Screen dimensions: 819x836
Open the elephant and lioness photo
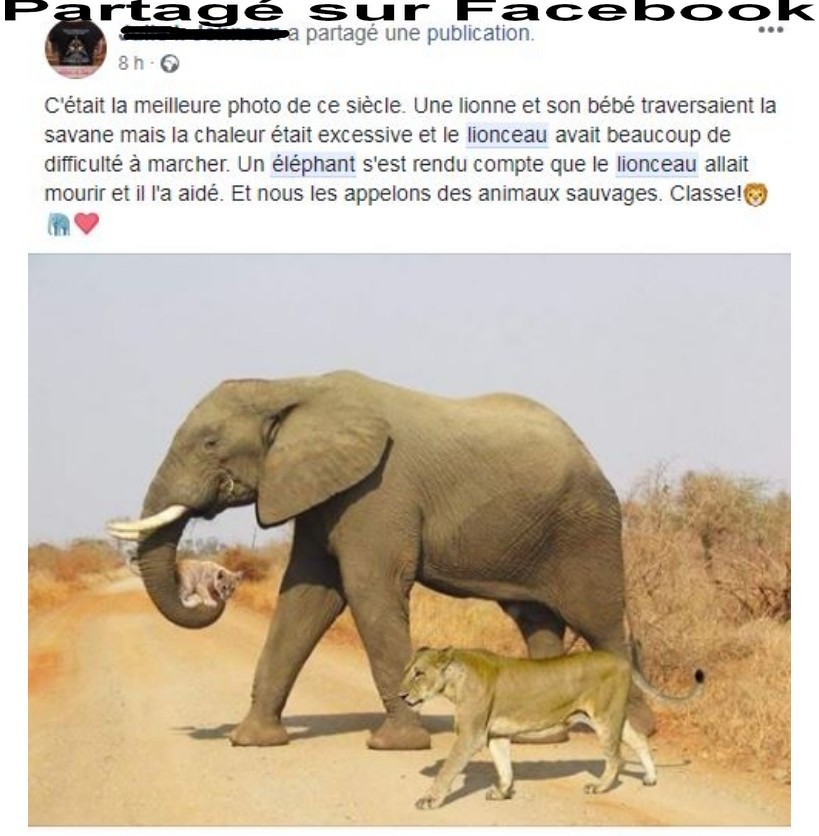[409, 540]
